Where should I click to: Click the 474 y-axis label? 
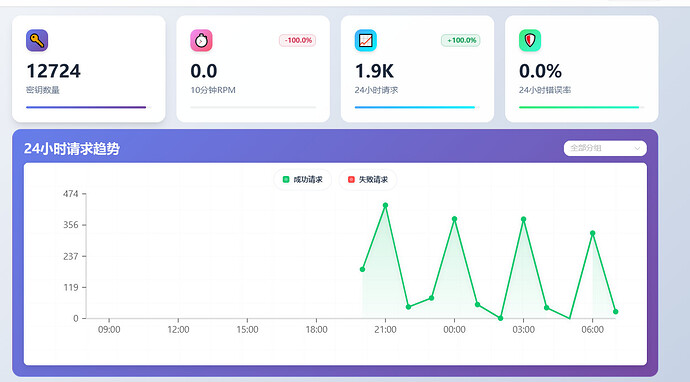[x=70, y=194]
